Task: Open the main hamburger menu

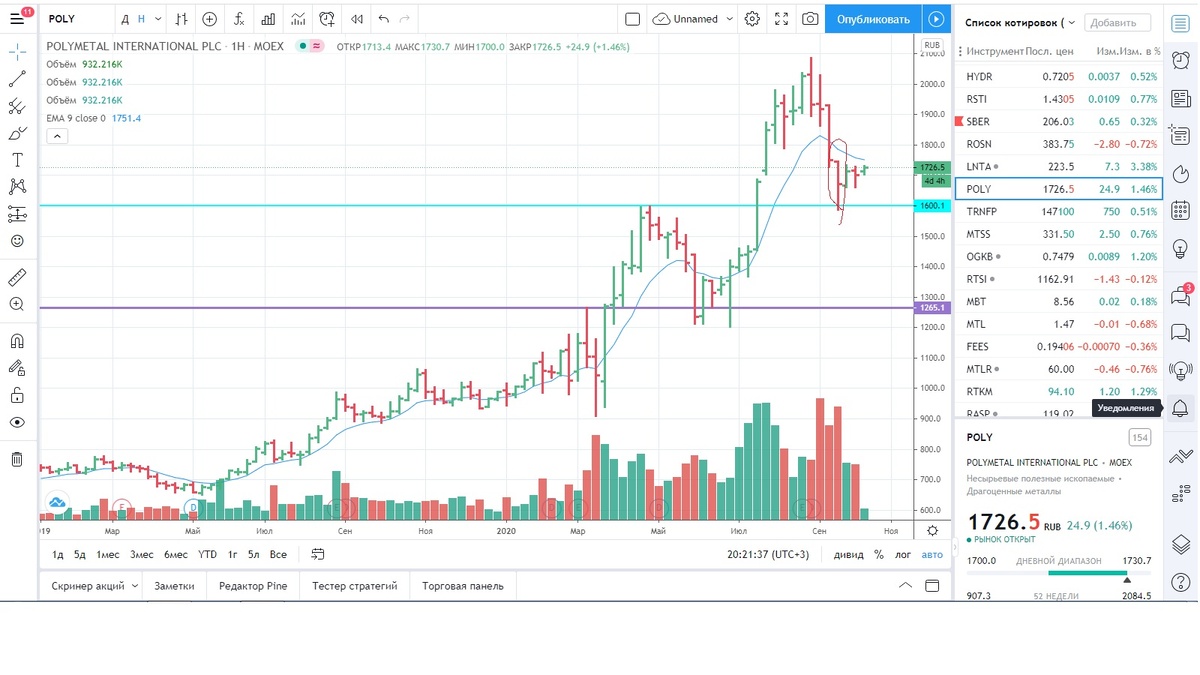Action: [17, 18]
